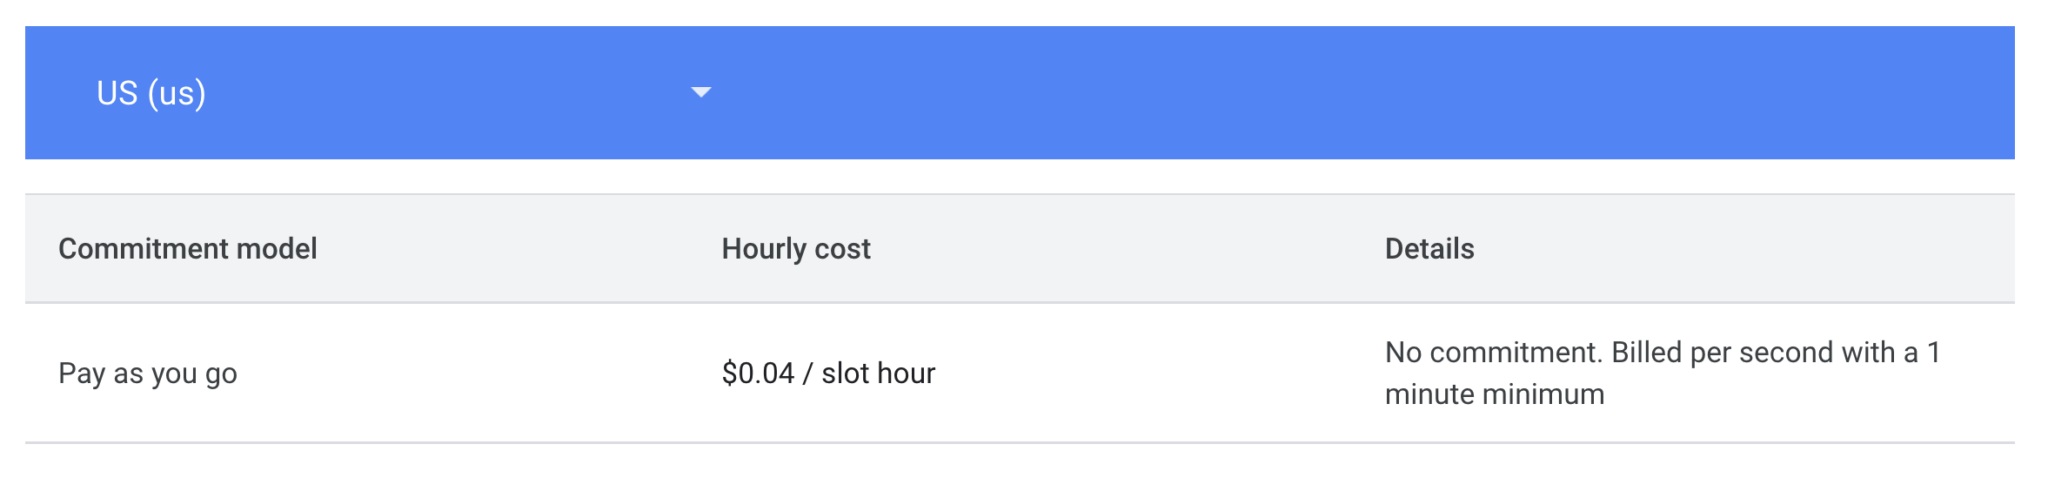Click the 'go' word in Pay as you go
The image size is (2048, 498).
(x=221, y=375)
